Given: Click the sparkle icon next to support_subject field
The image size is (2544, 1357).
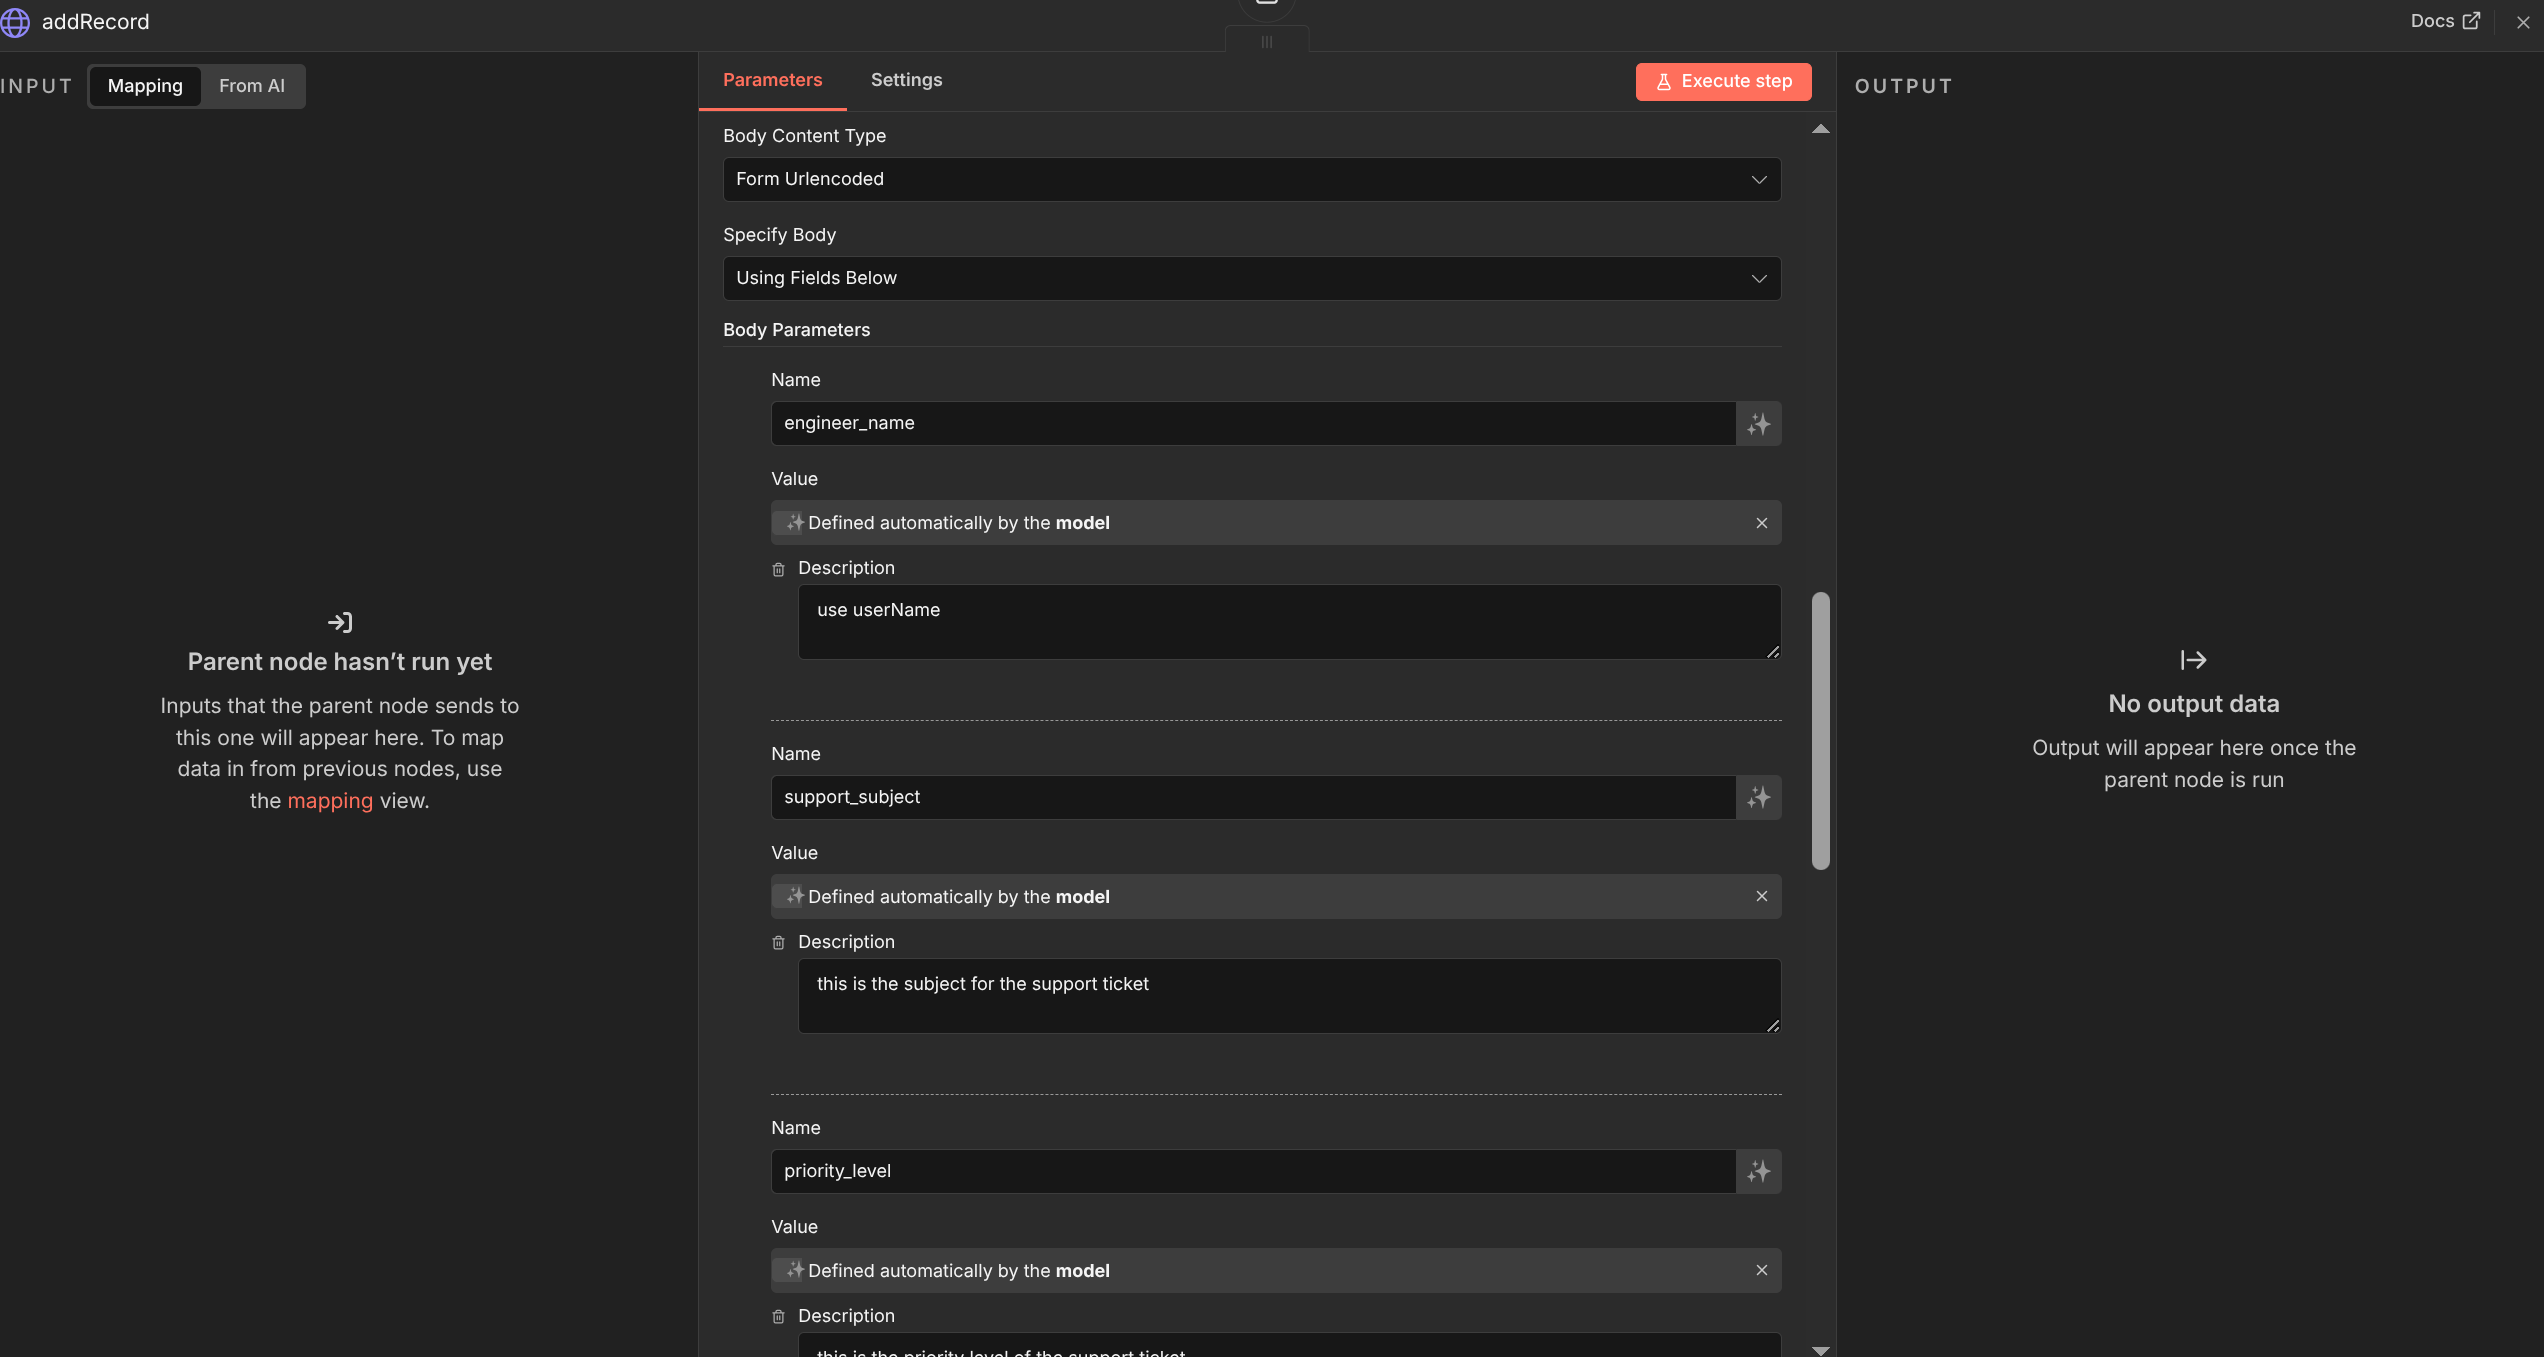Looking at the screenshot, I should point(1757,797).
